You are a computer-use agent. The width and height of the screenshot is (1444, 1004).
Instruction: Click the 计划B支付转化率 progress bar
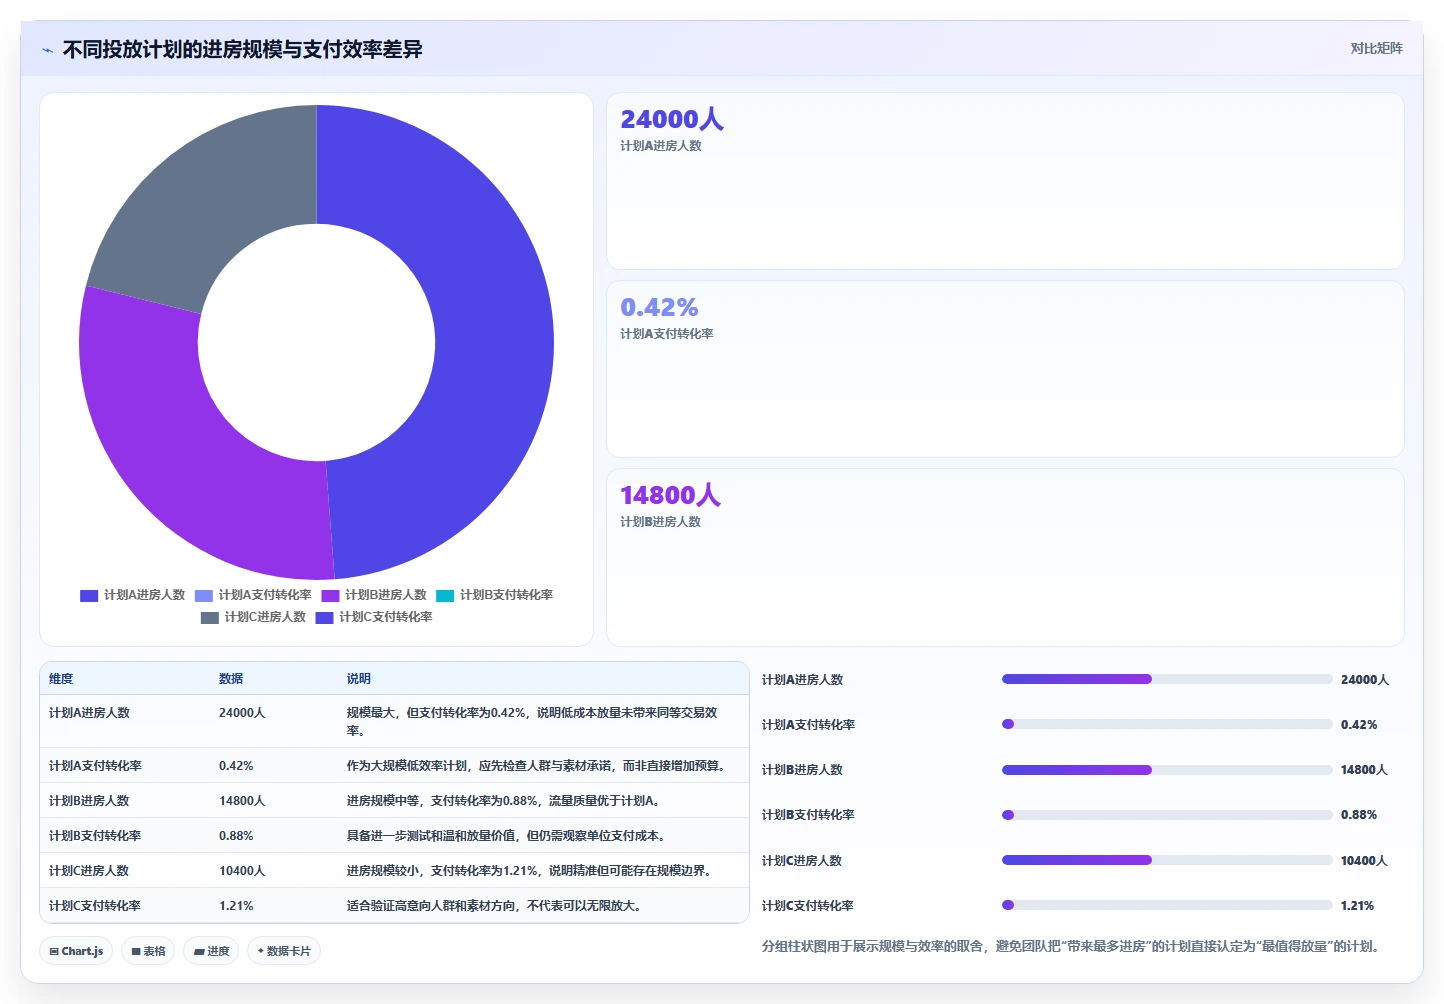[1167, 815]
